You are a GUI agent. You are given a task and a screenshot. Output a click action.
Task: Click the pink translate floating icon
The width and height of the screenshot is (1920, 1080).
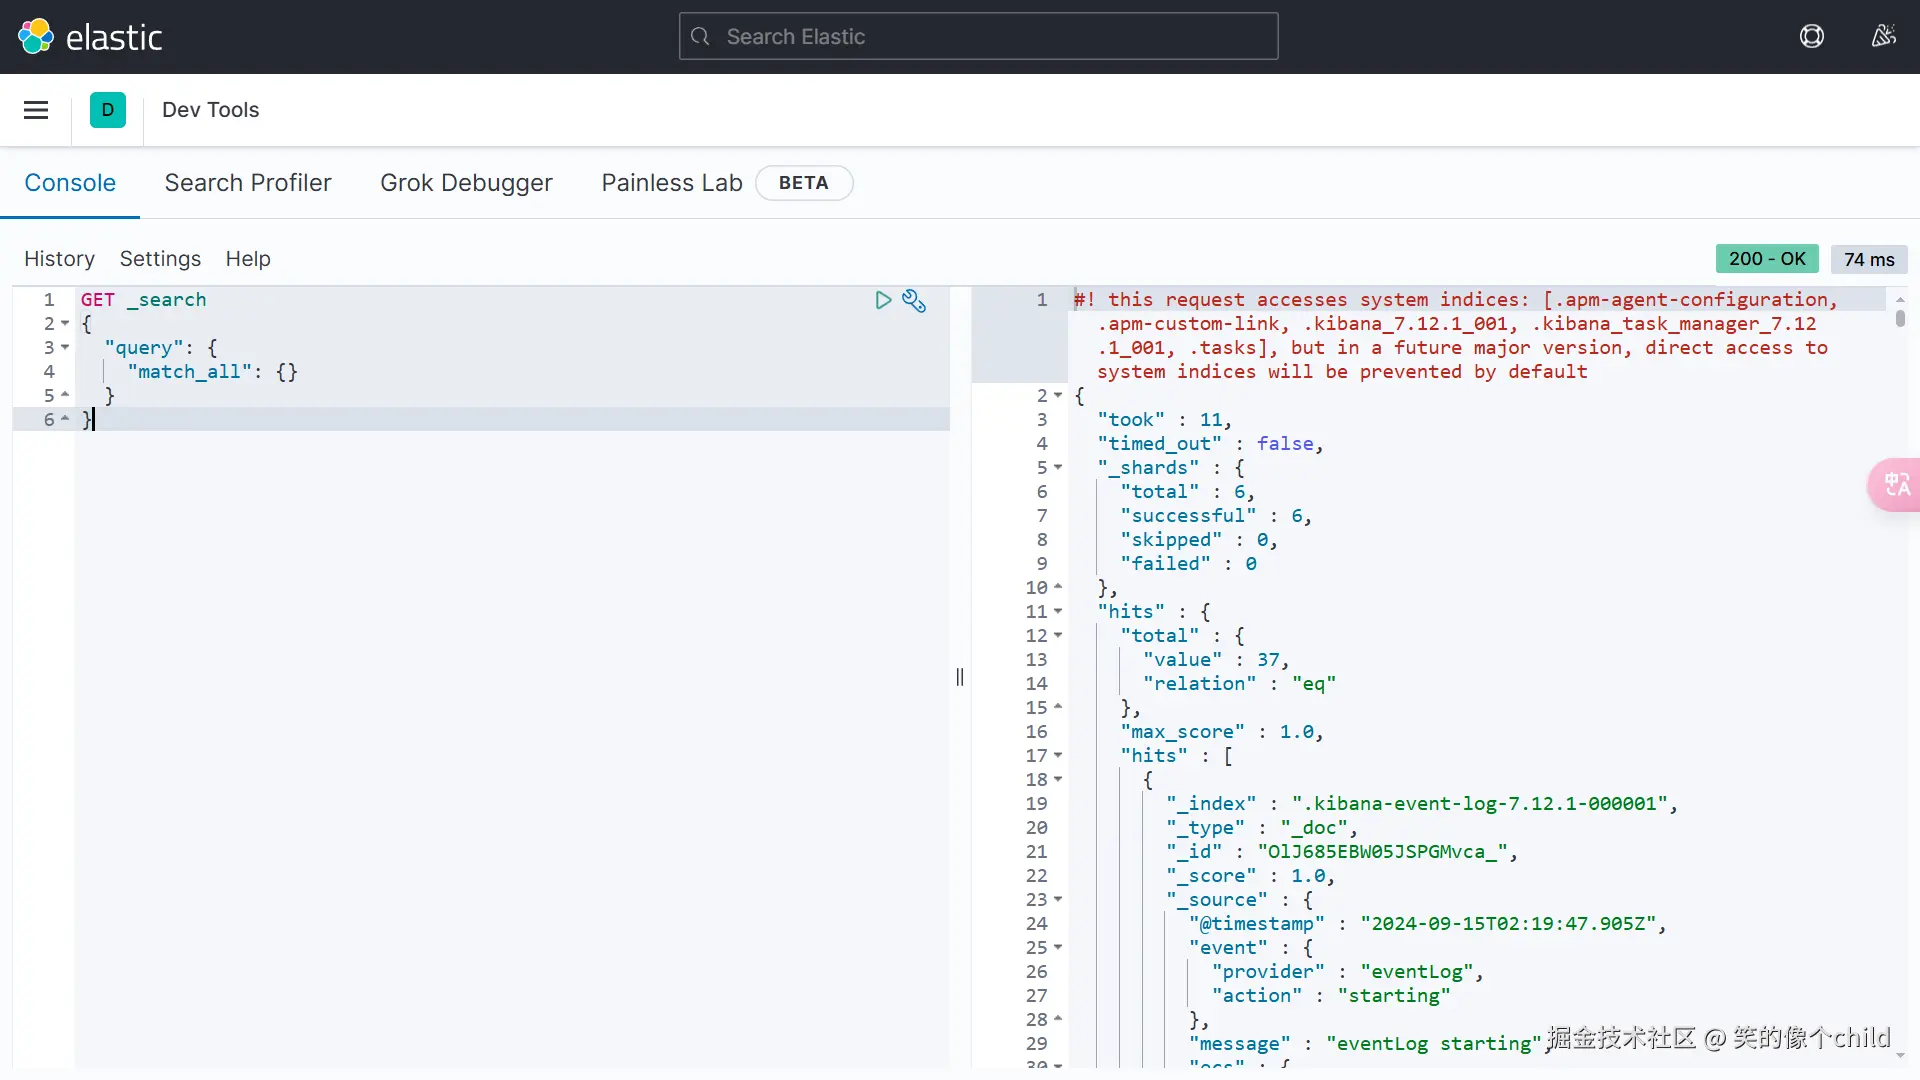tap(1895, 485)
